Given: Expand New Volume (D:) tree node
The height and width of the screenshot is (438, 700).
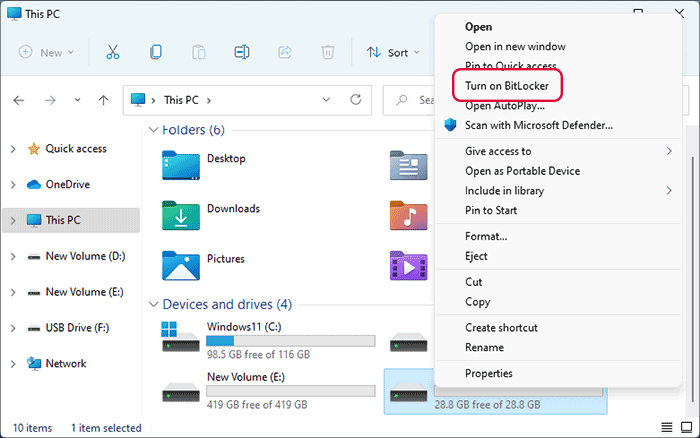Looking at the screenshot, I should (13, 256).
